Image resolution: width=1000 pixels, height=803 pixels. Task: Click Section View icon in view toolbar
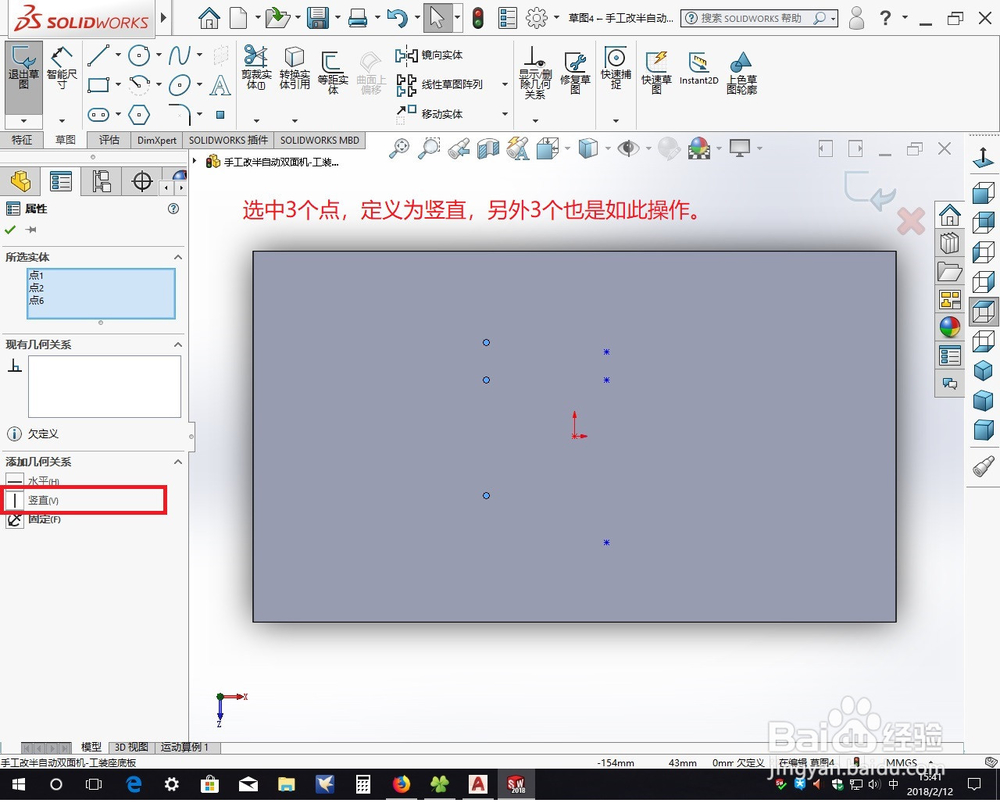pyautogui.click(x=488, y=149)
